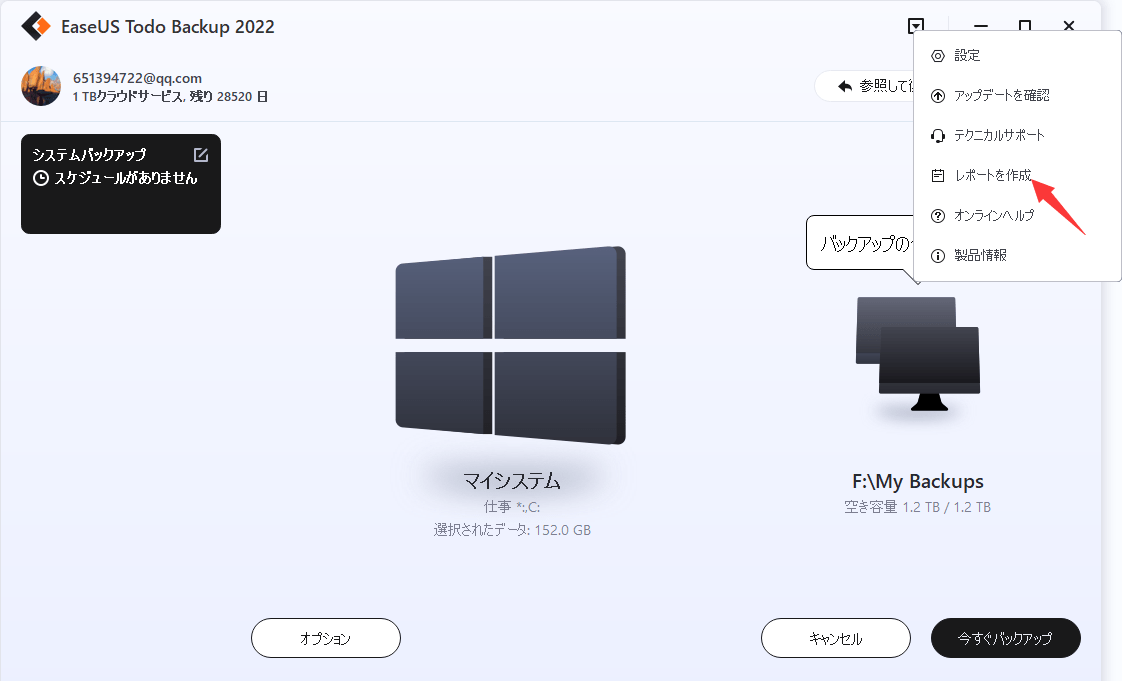Click the edit icon on システムバックアップ card
This screenshot has width=1122, height=681.
[201, 155]
